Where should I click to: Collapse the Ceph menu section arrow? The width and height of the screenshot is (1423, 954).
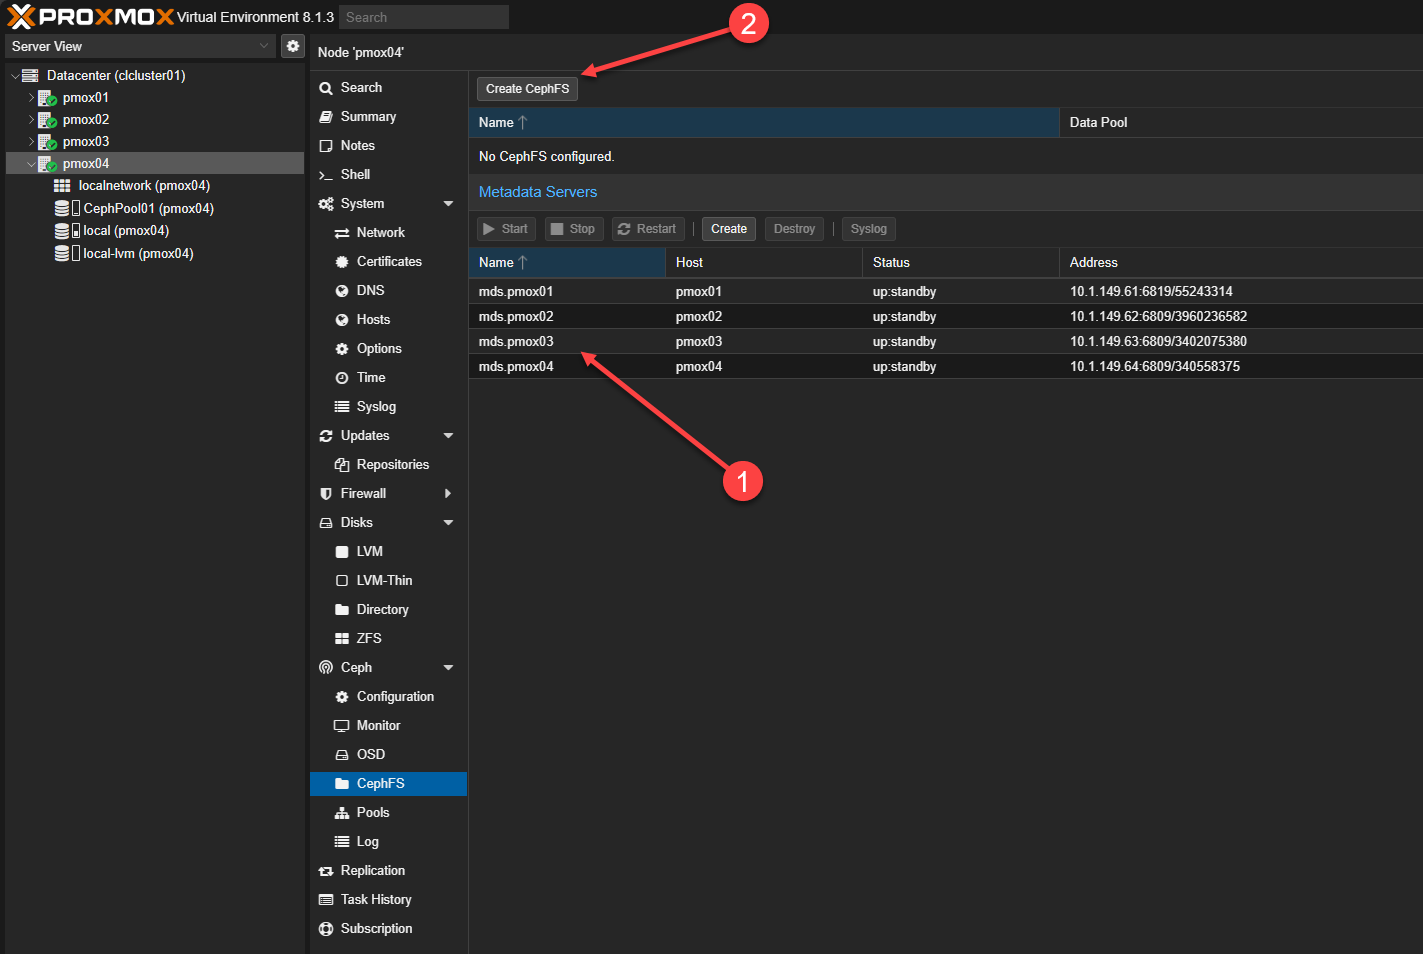tap(448, 668)
